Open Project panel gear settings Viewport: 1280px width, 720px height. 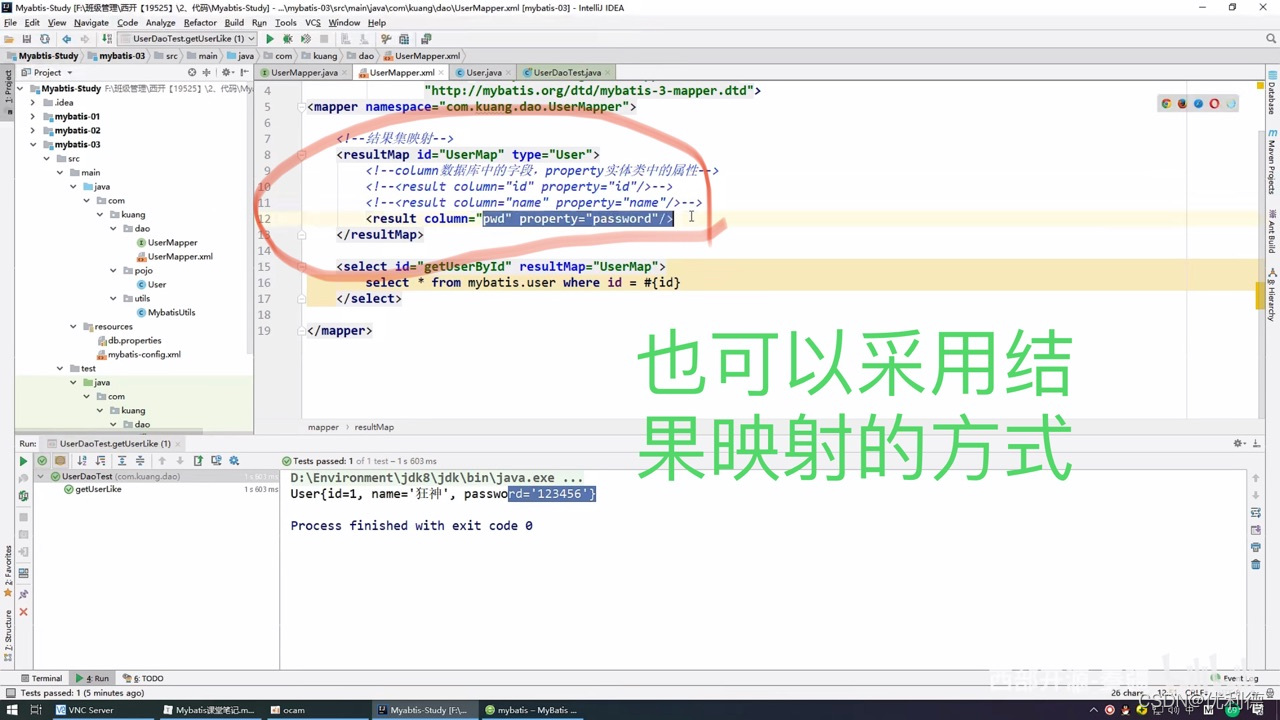226,72
